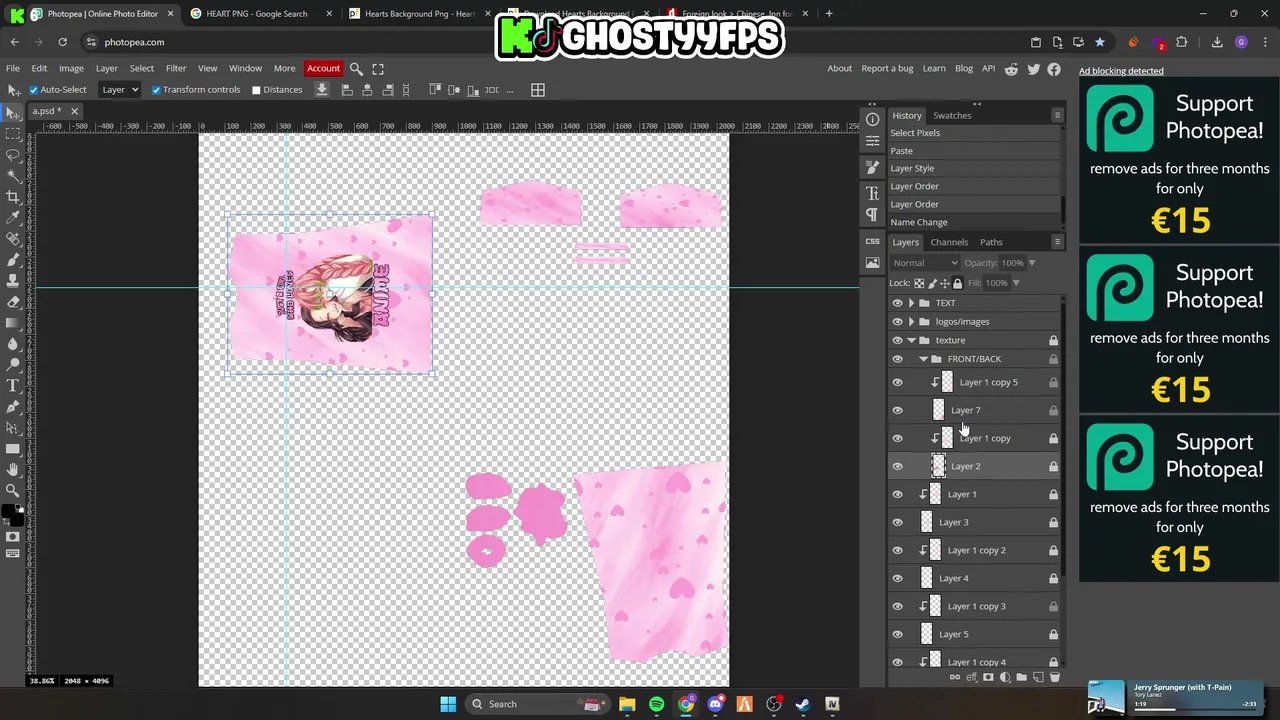1280x720 pixels.
Task: Collapse the FRONT/BACK folder
Action: point(923,359)
